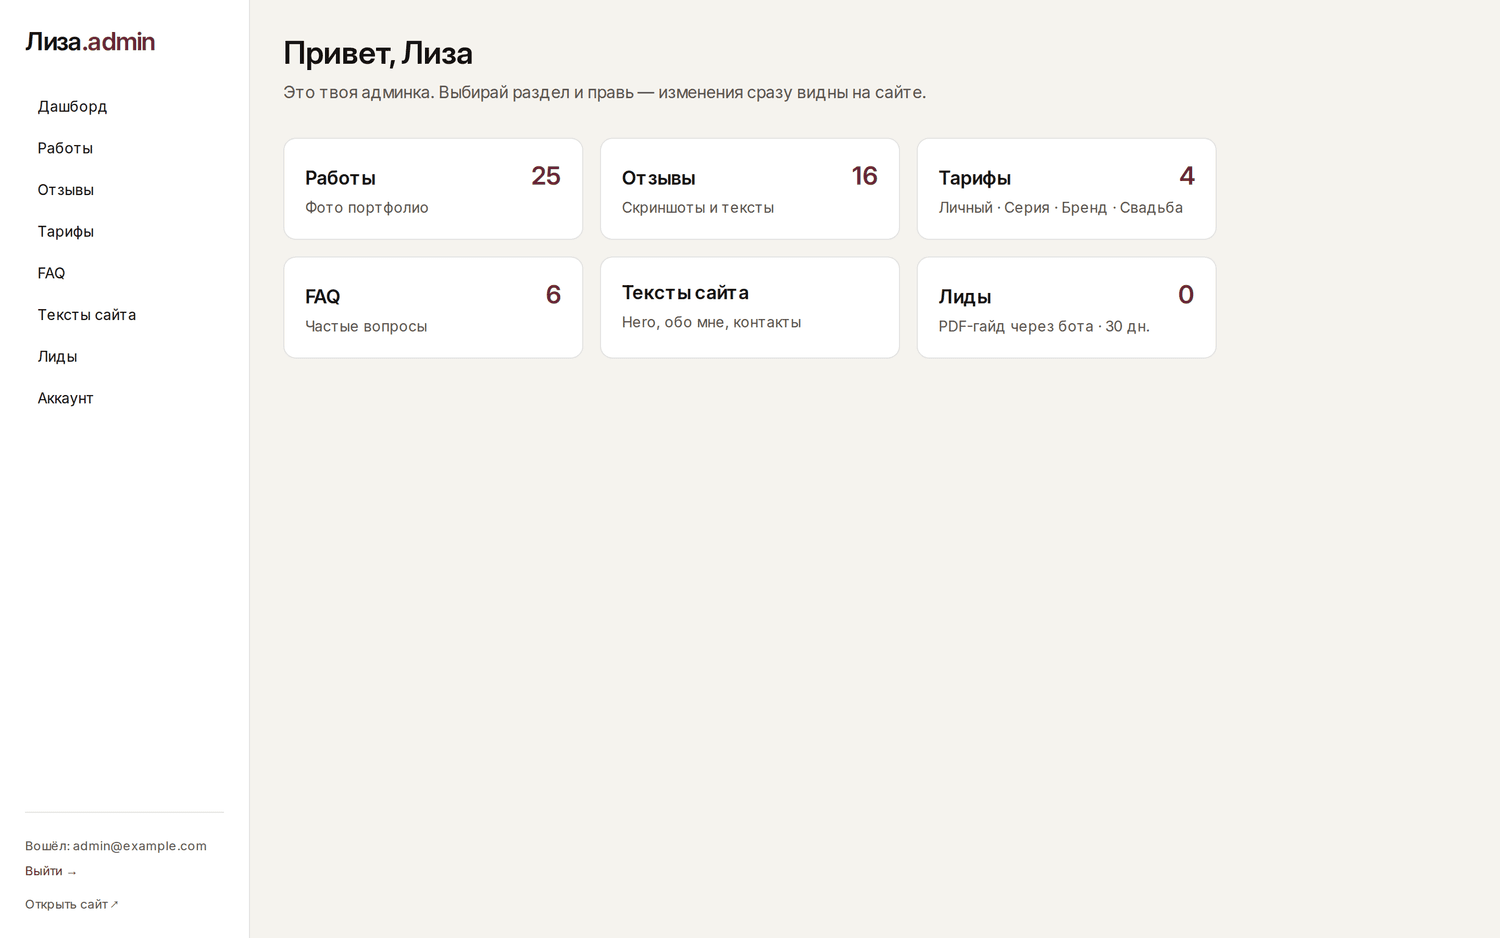Screen dimensions: 1500x938
Task: Click Выйти logout link
Action: [51, 871]
